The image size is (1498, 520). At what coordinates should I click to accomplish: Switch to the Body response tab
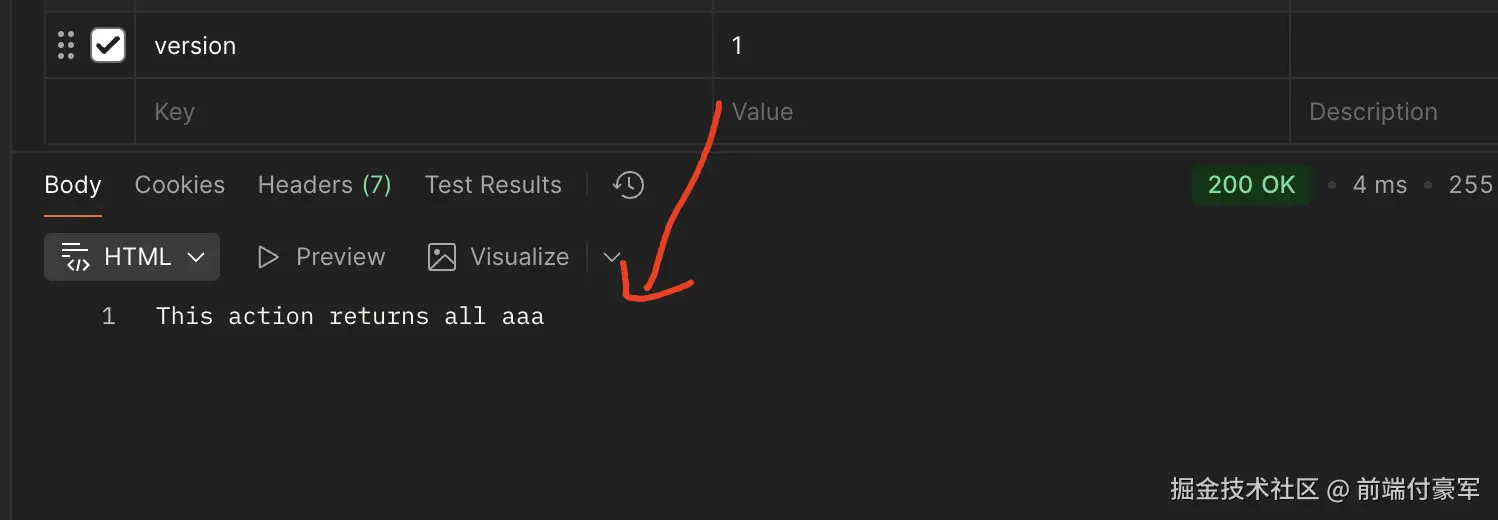(73, 185)
